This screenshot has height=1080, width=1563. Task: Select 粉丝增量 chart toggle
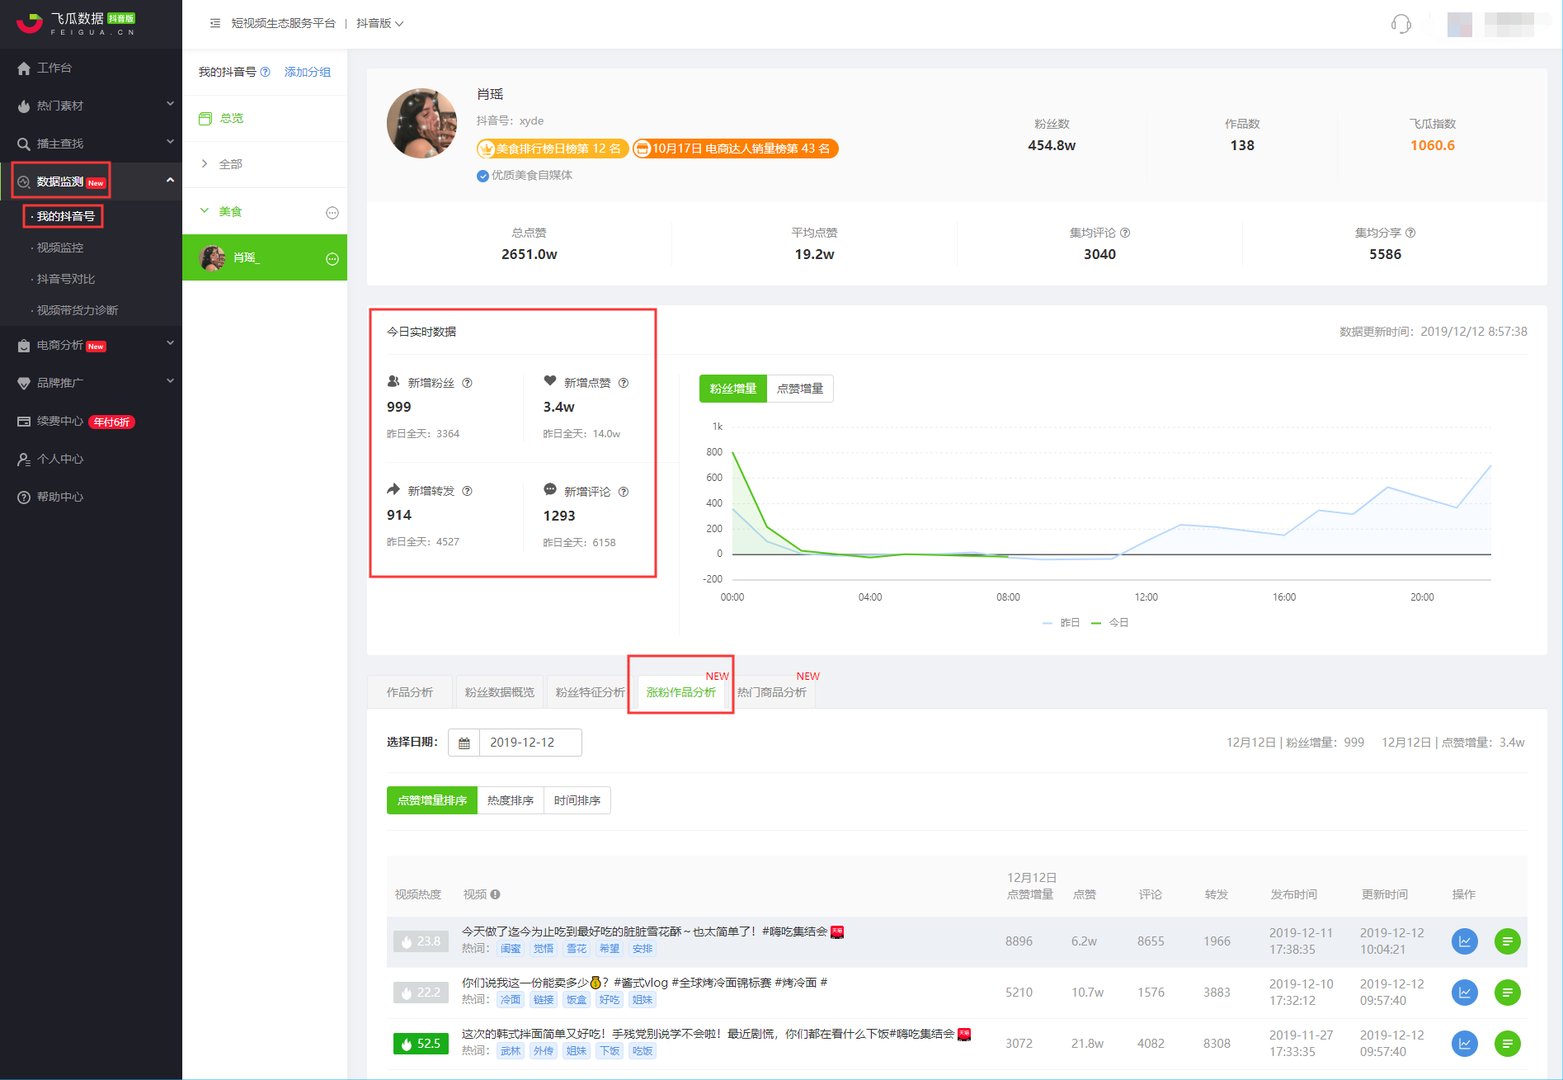tap(733, 389)
